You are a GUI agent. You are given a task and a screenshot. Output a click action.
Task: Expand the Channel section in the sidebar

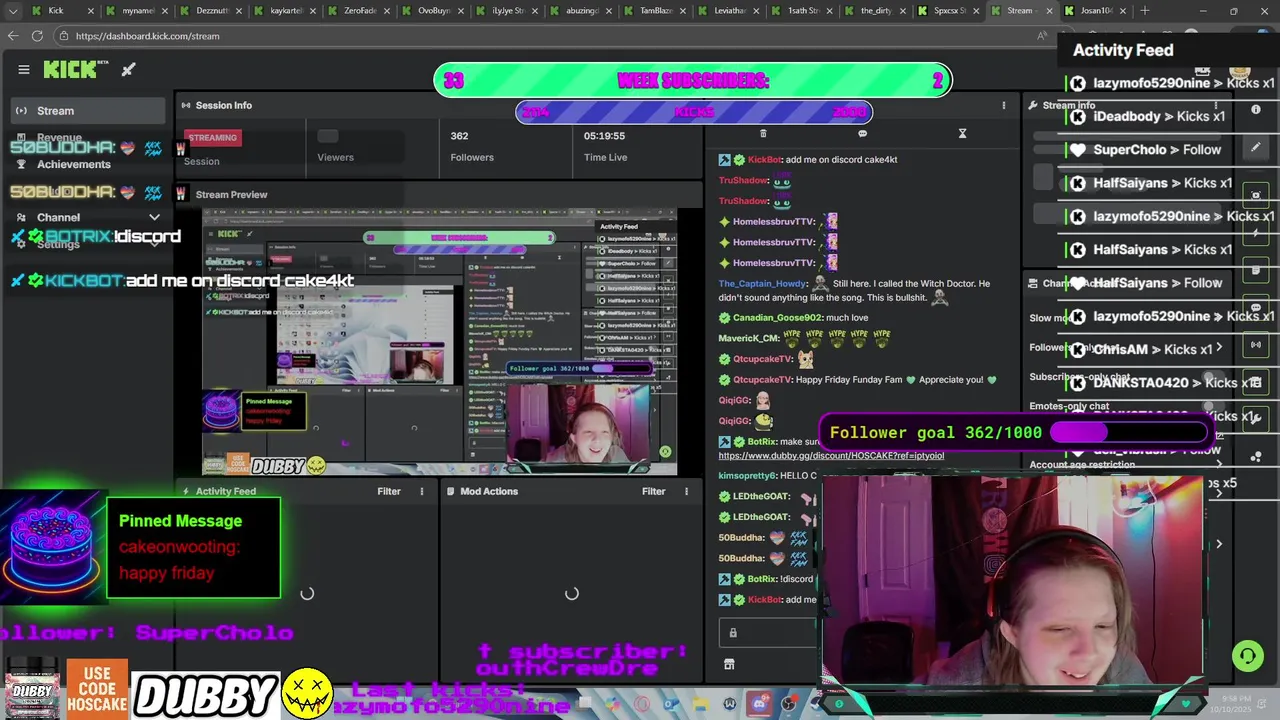click(x=154, y=217)
